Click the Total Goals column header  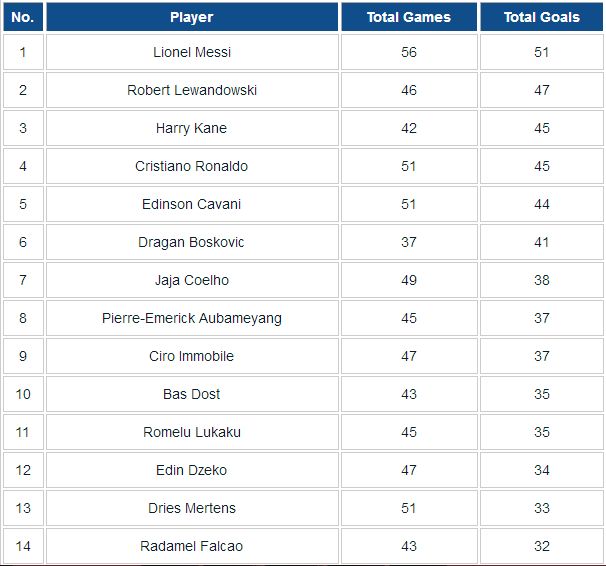click(541, 17)
